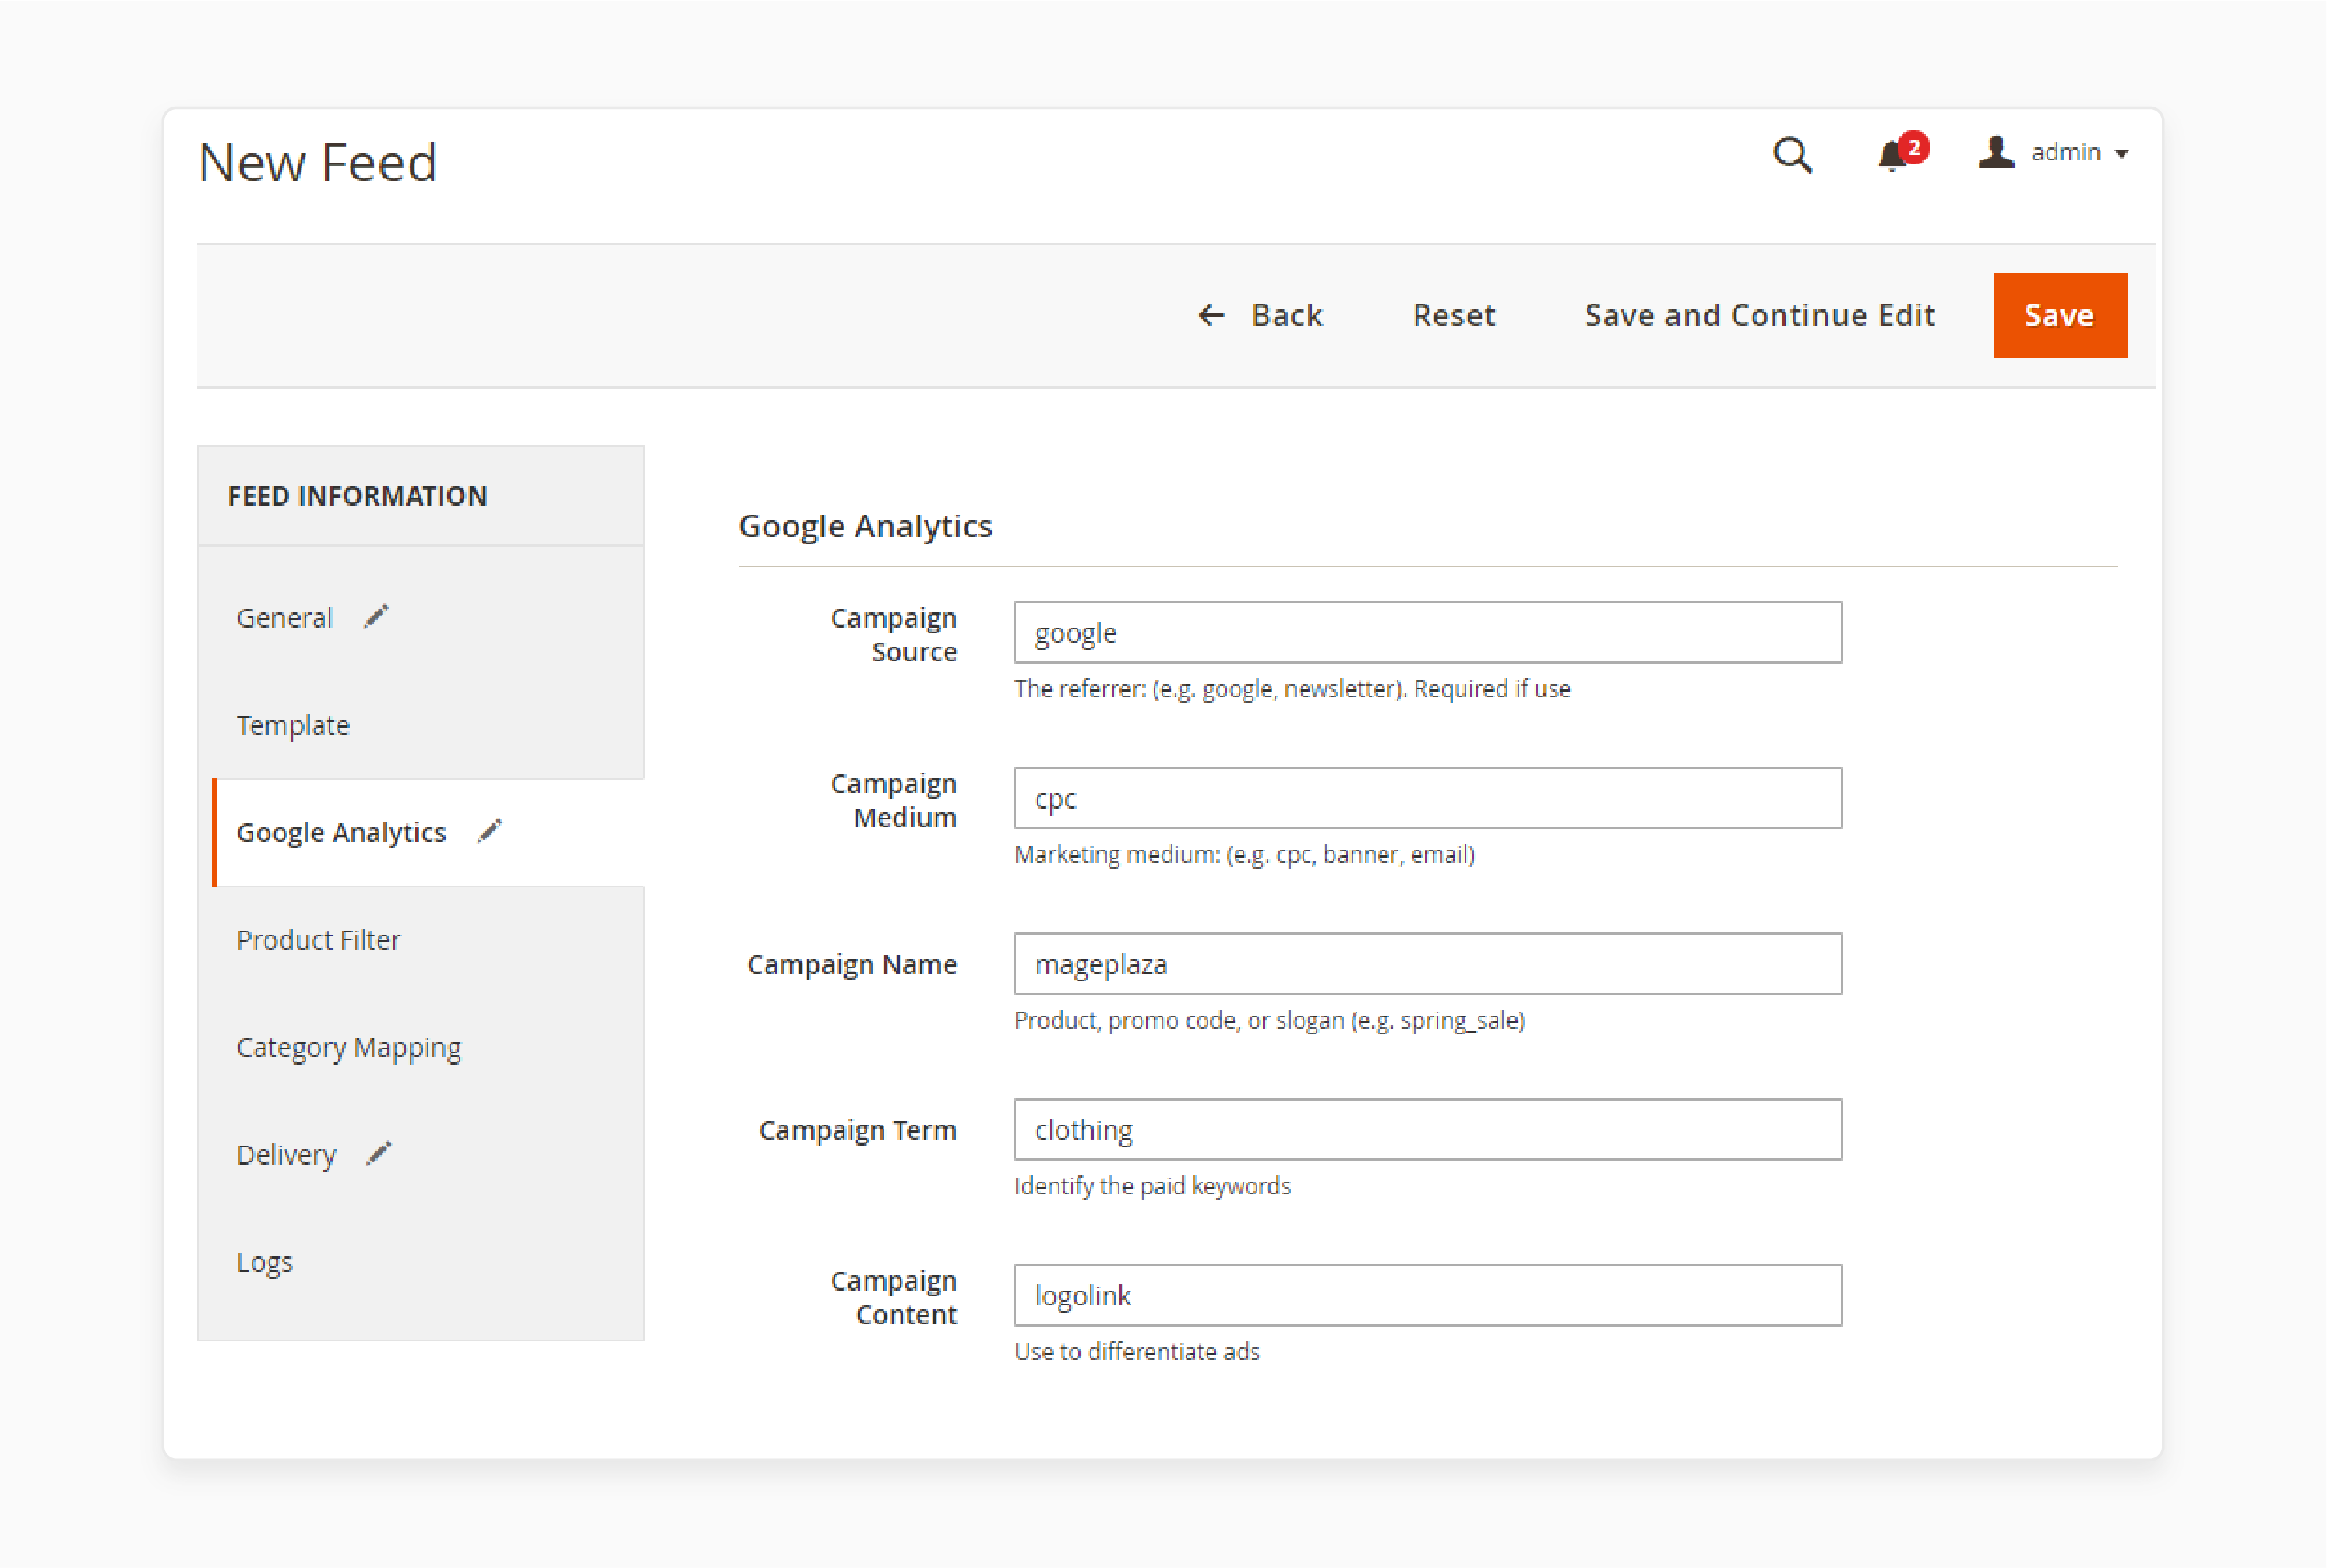Select the Google Analytics tab
This screenshot has width=2327, height=1568.
(428, 832)
